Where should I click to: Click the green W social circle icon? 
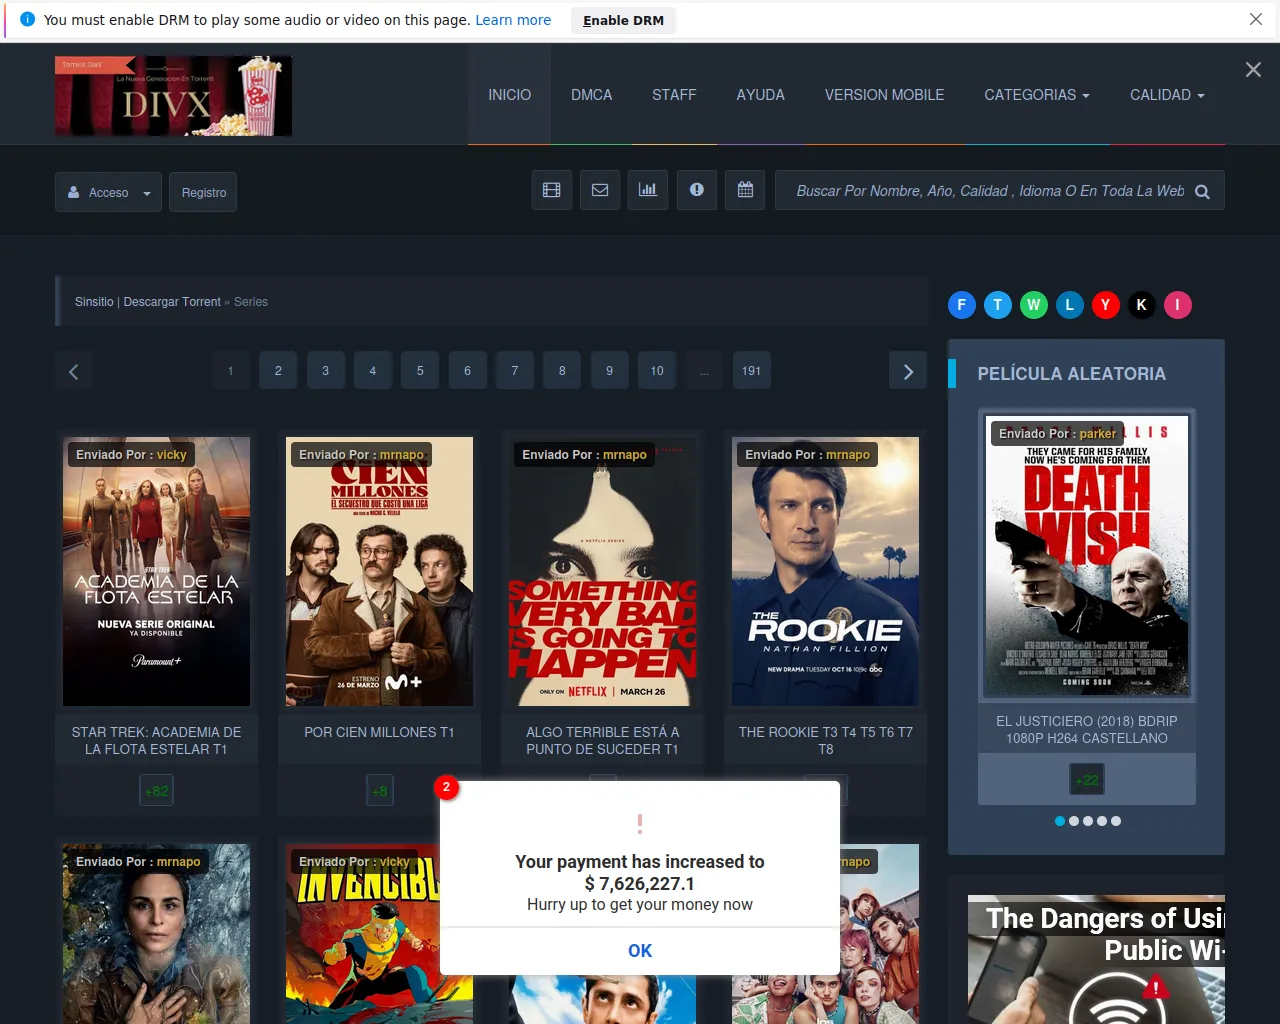[1034, 305]
